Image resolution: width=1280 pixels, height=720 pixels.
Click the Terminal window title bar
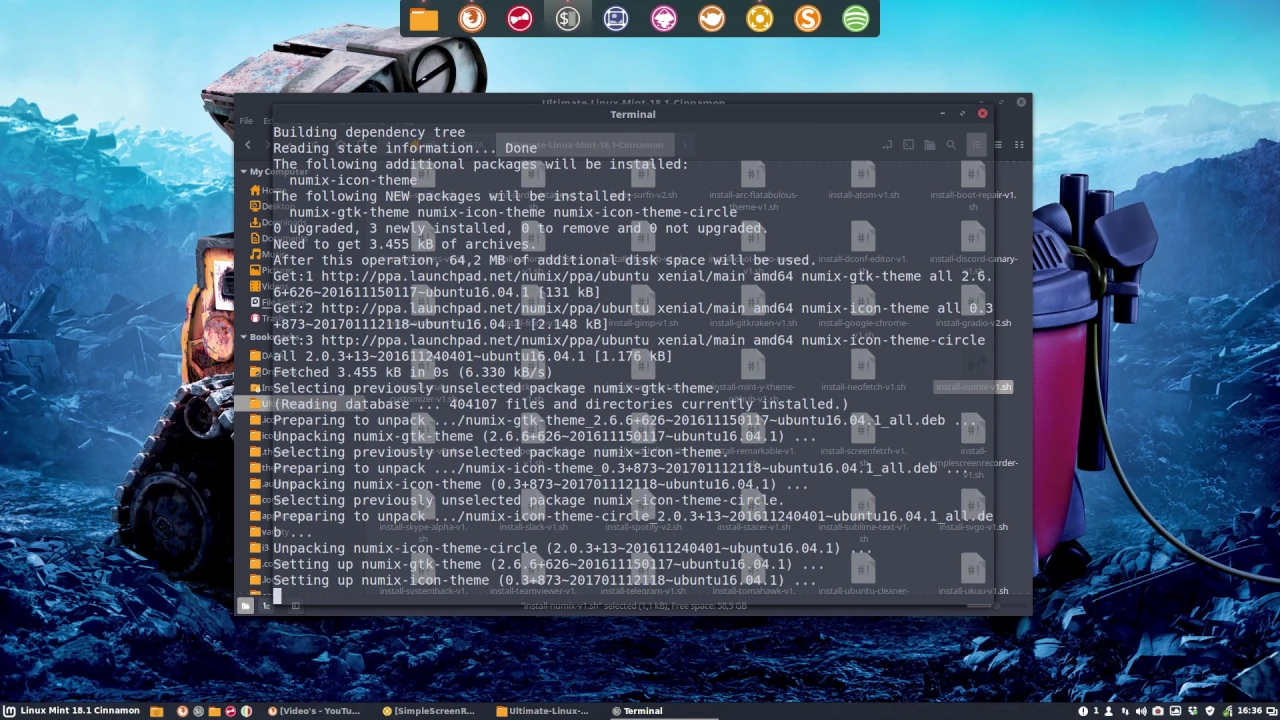click(633, 114)
